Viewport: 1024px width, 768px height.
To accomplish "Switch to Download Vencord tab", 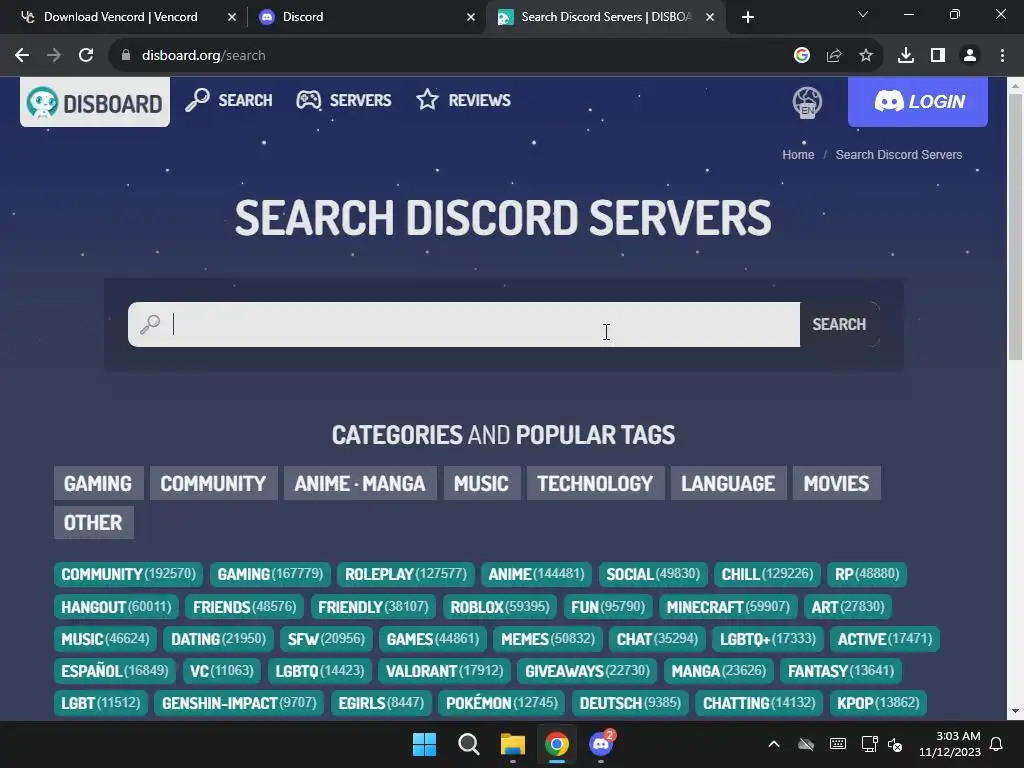I will click(x=121, y=17).
